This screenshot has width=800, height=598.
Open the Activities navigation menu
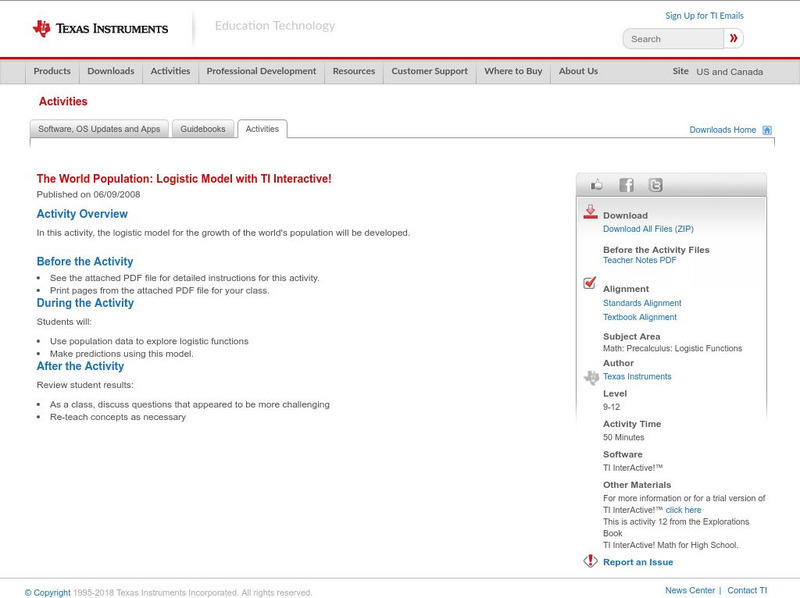[170, 71]
